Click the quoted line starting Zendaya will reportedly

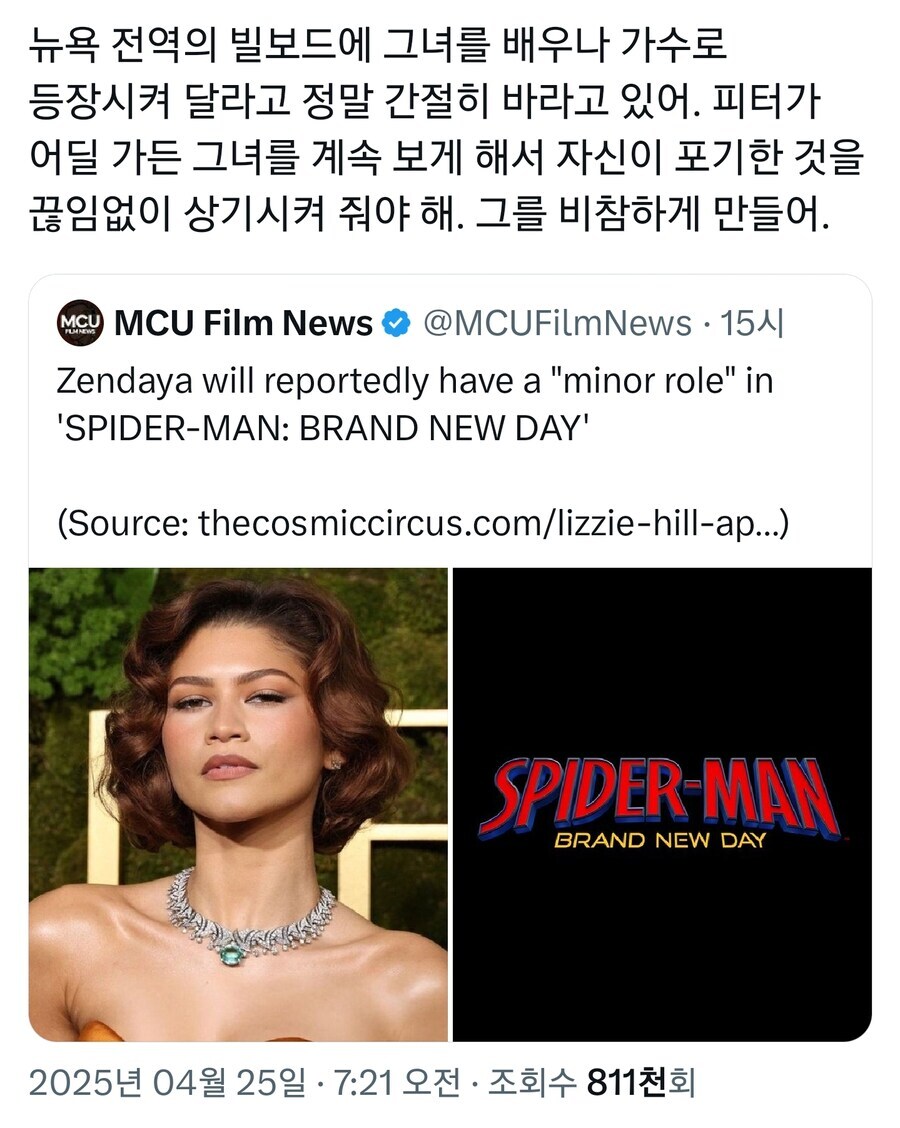(415, 381)
